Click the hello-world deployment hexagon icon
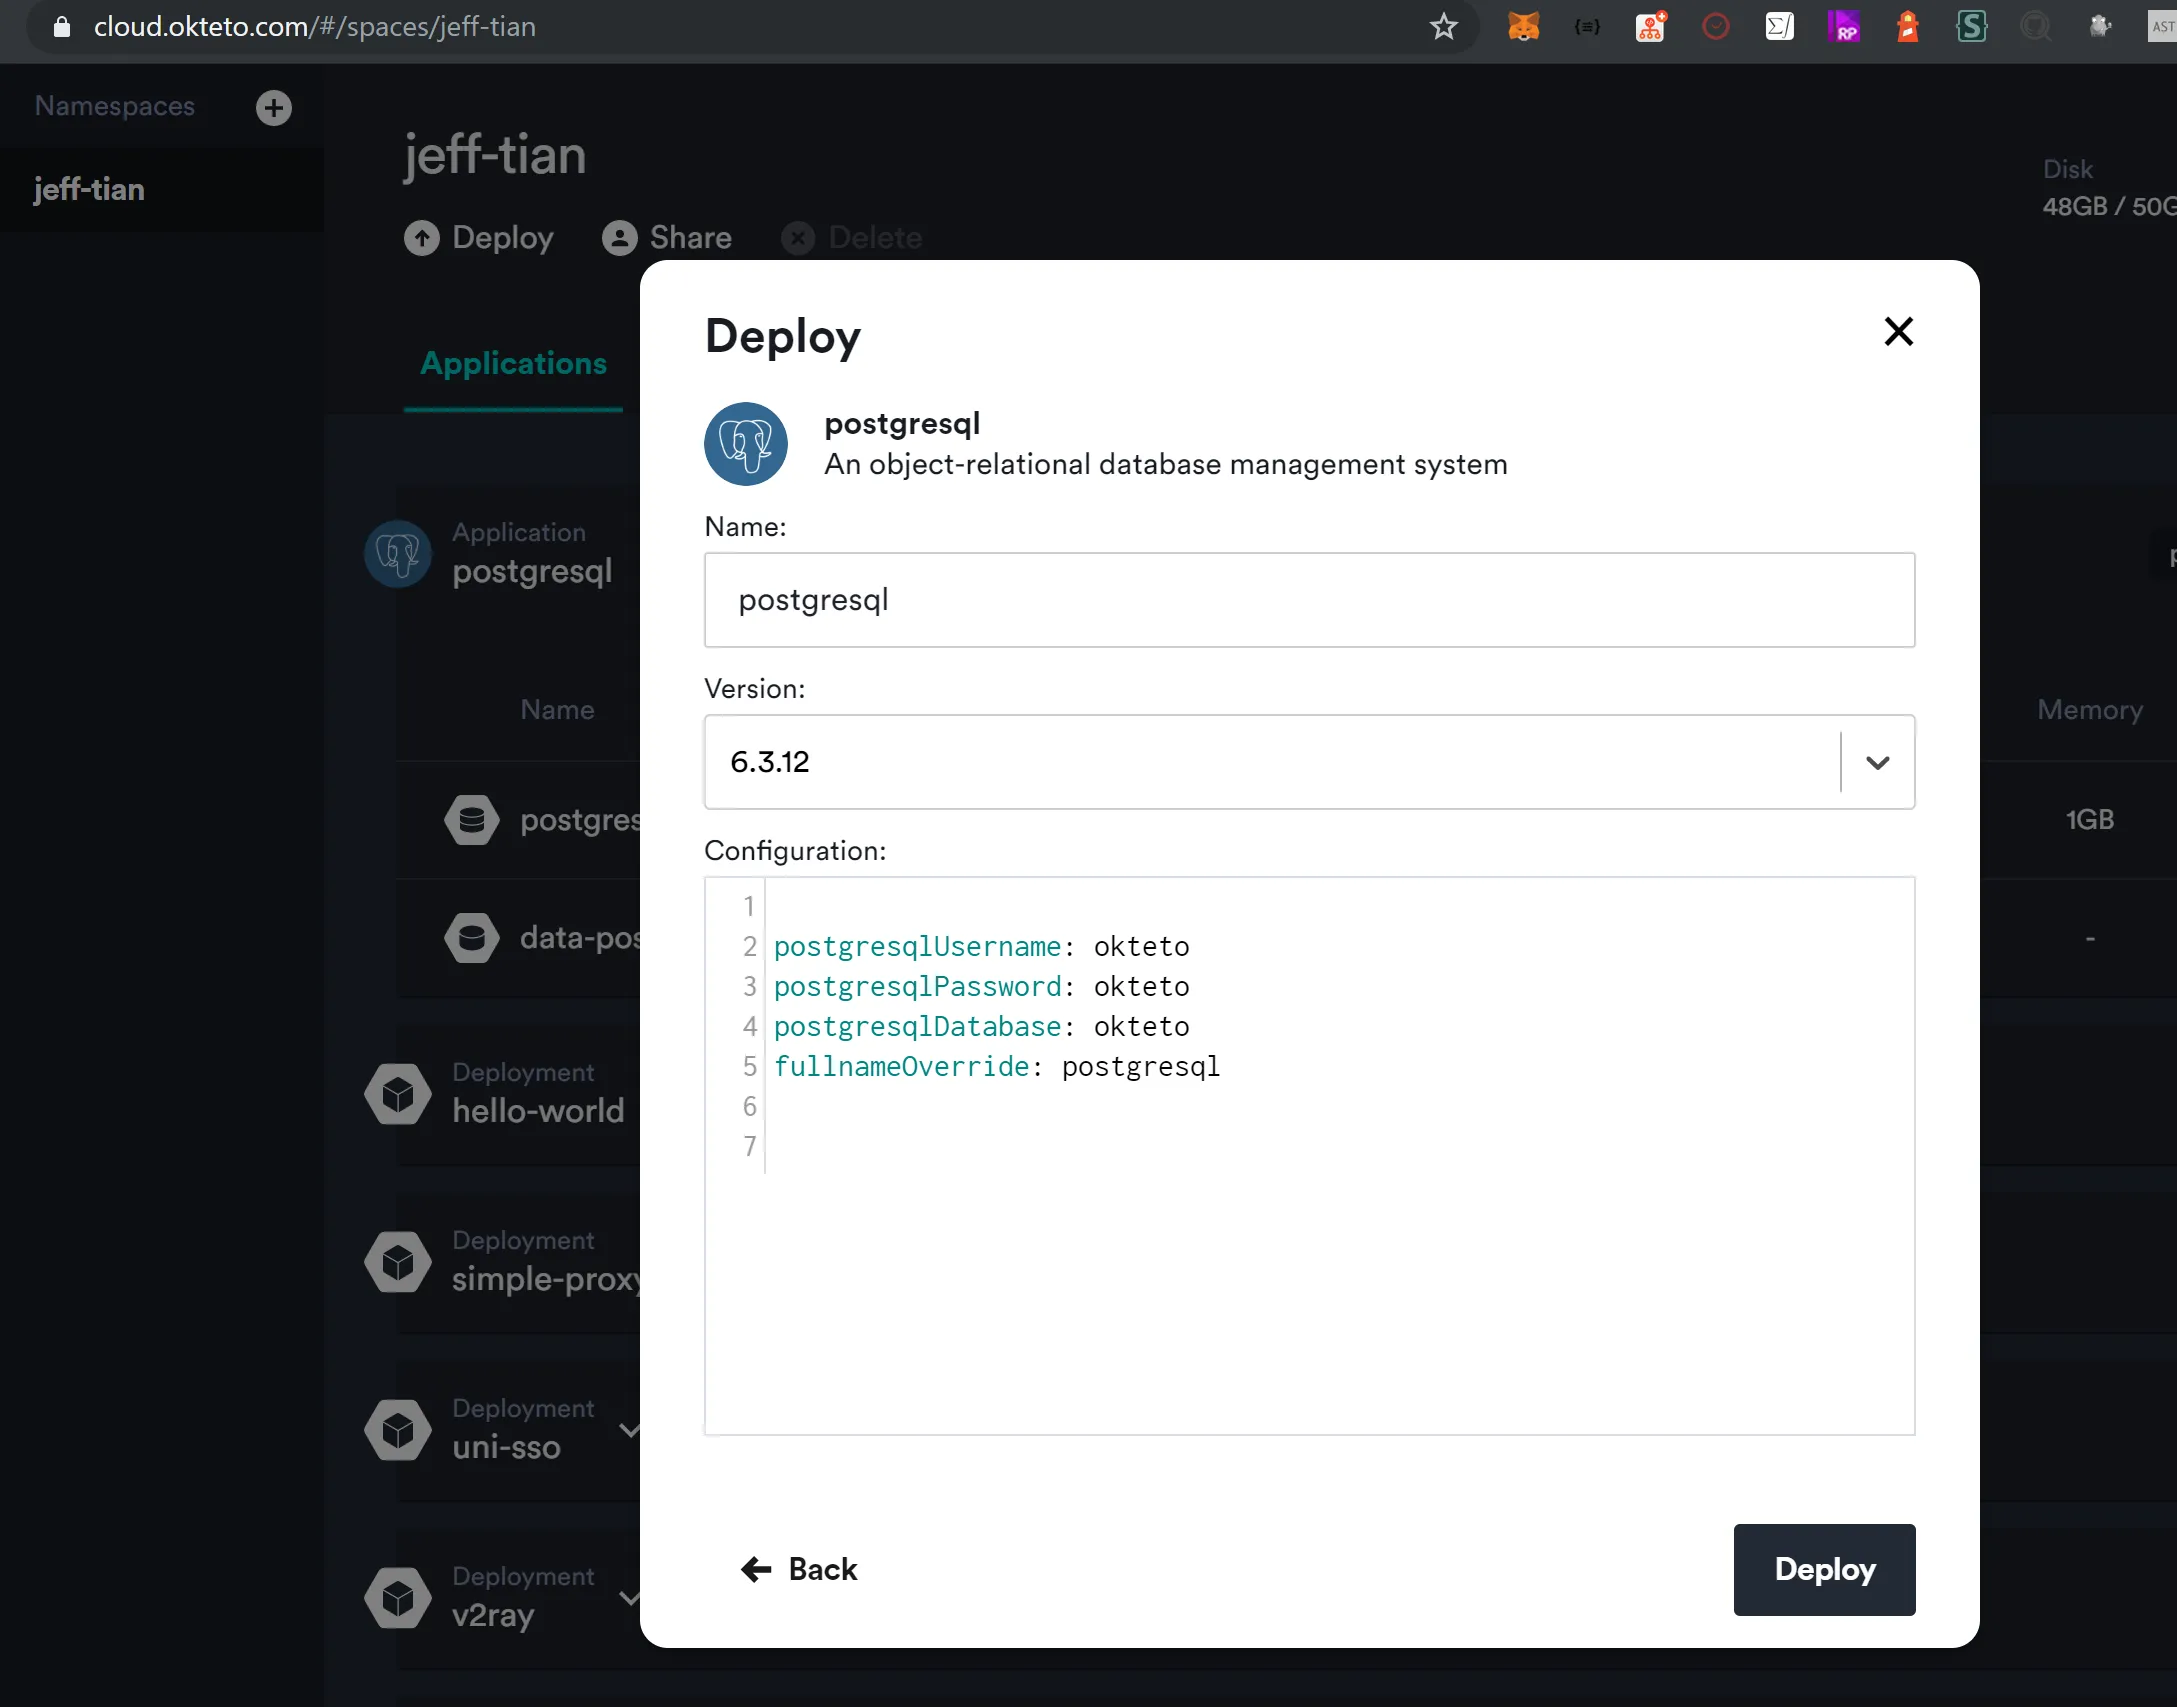This screenshot has width=2177, height=1707. click(x=398, y=1094)
